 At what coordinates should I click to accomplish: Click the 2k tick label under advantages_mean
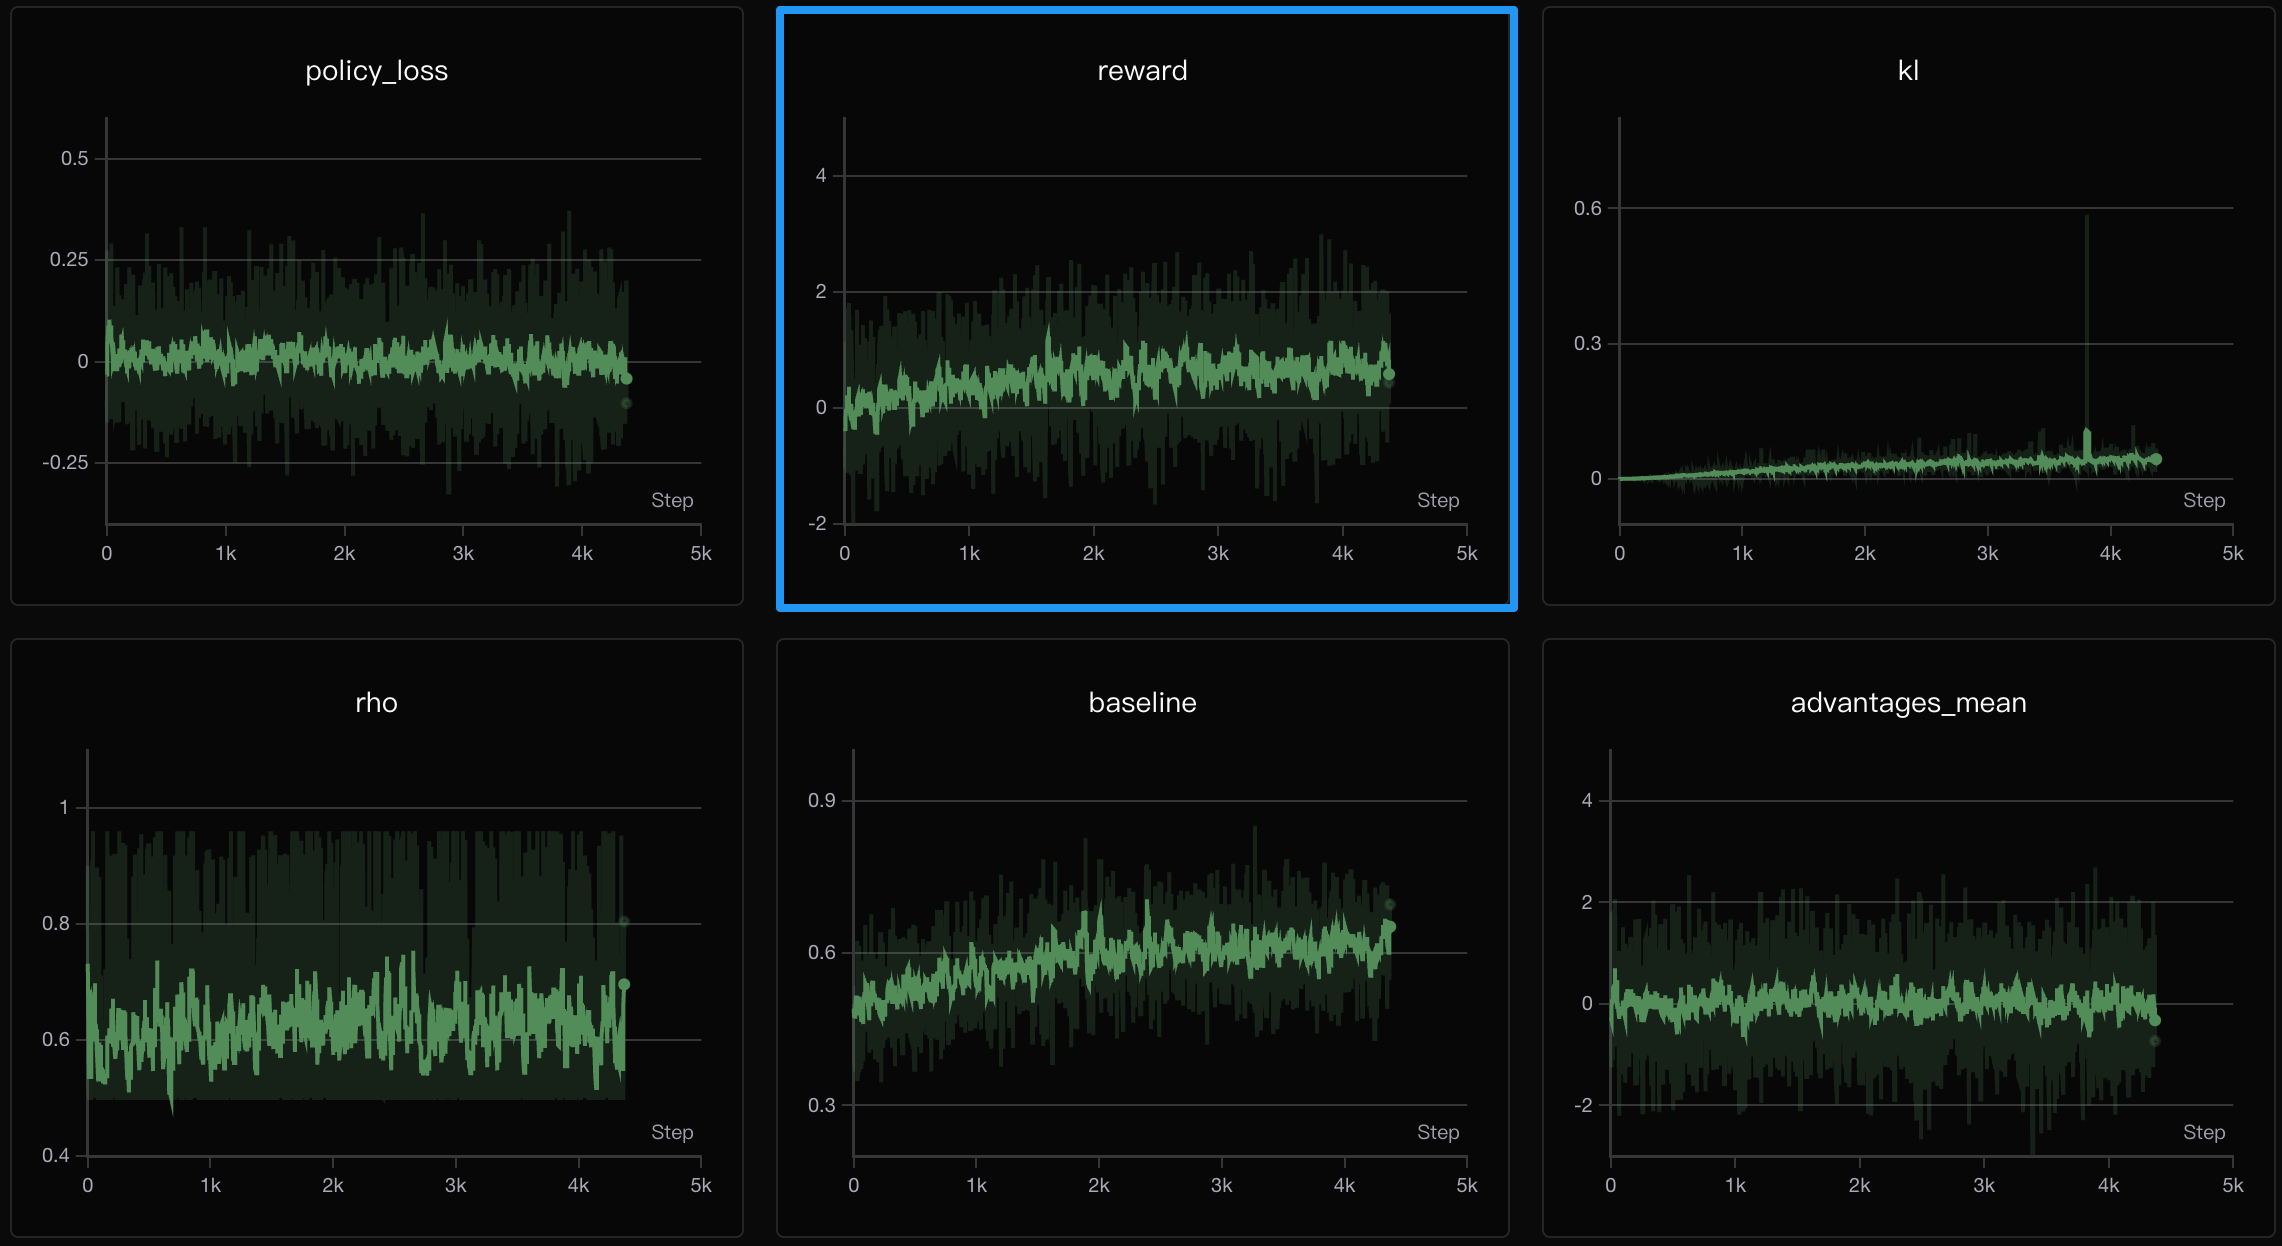pos(1859,1186)
